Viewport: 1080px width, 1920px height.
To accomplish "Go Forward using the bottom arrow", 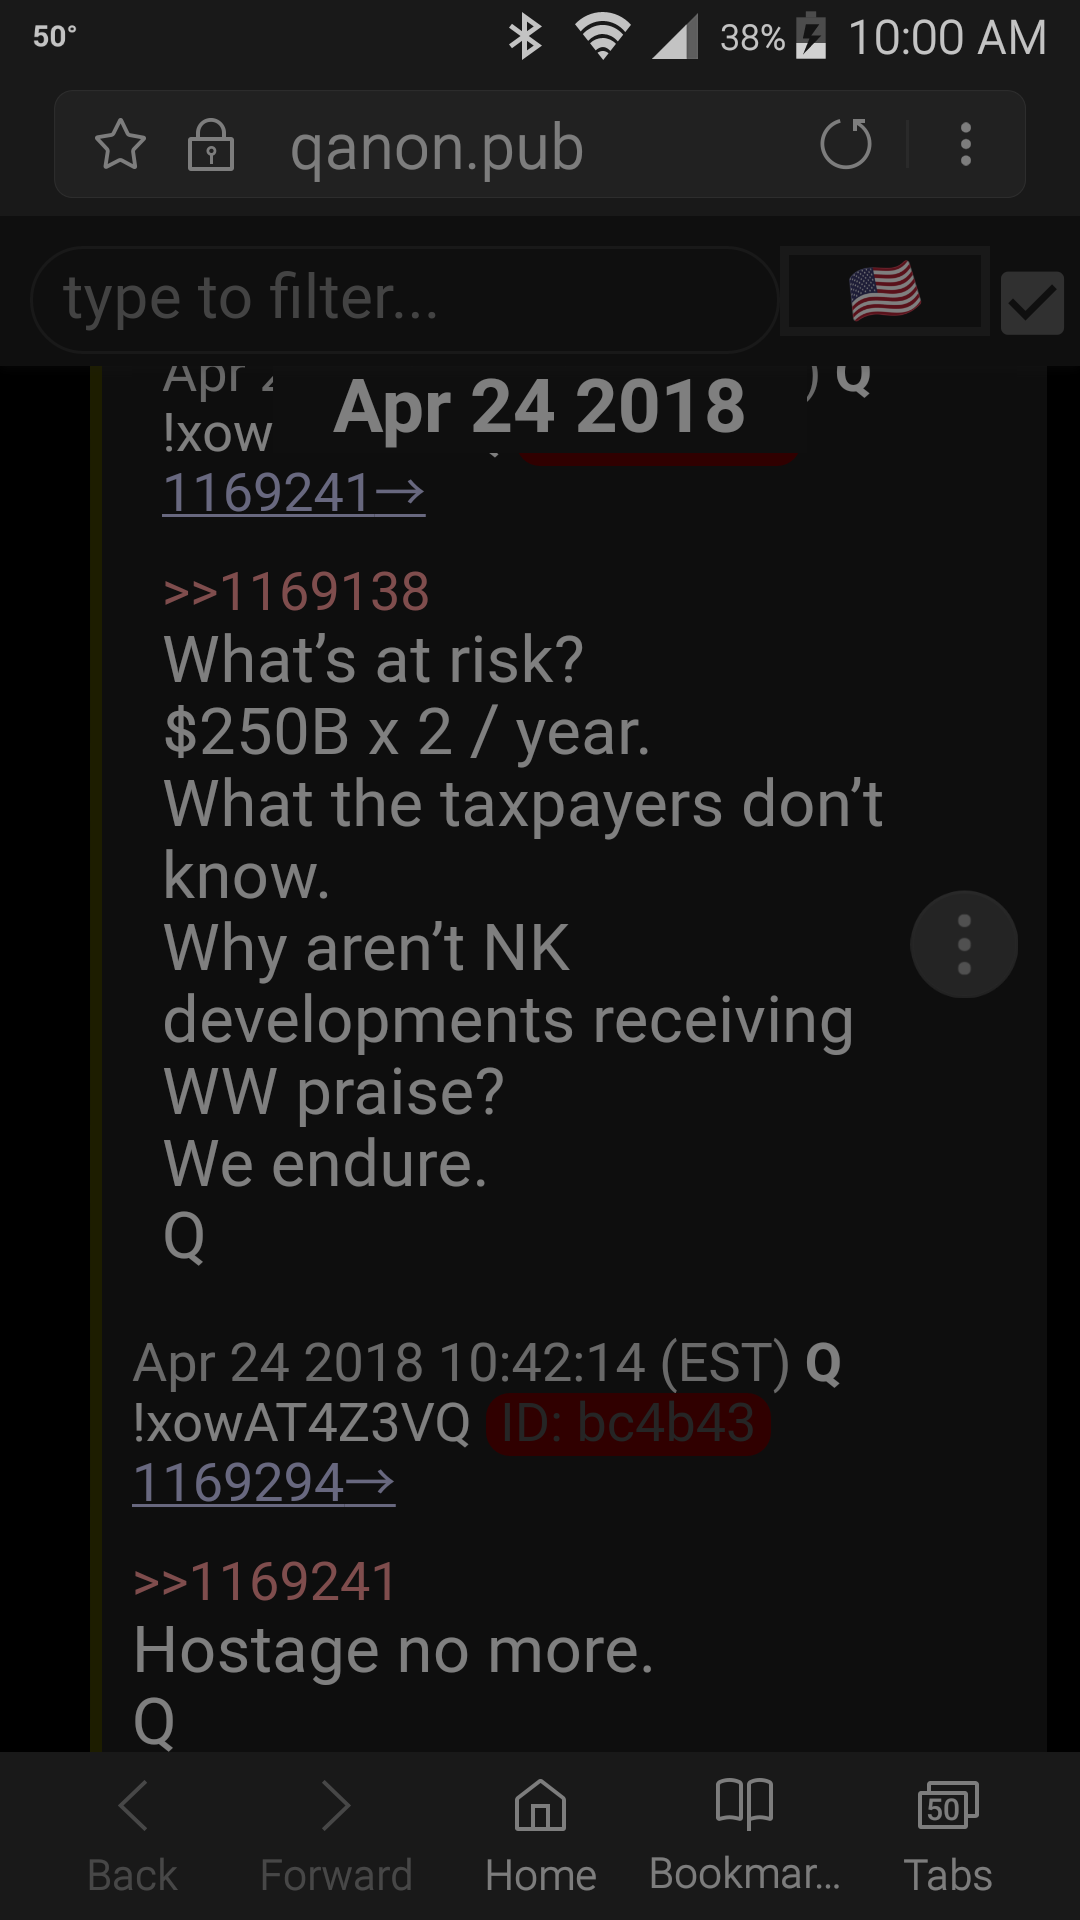I will 336,1836.
